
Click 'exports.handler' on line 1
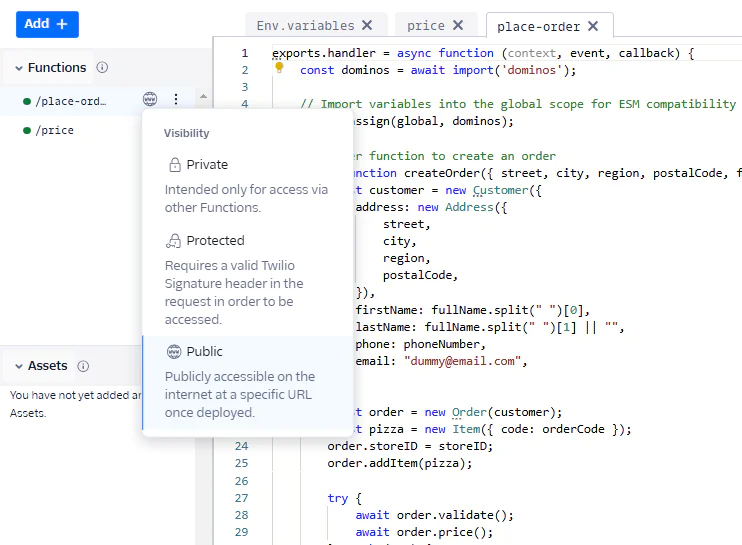pyautogui.click(x=324, y=53)
